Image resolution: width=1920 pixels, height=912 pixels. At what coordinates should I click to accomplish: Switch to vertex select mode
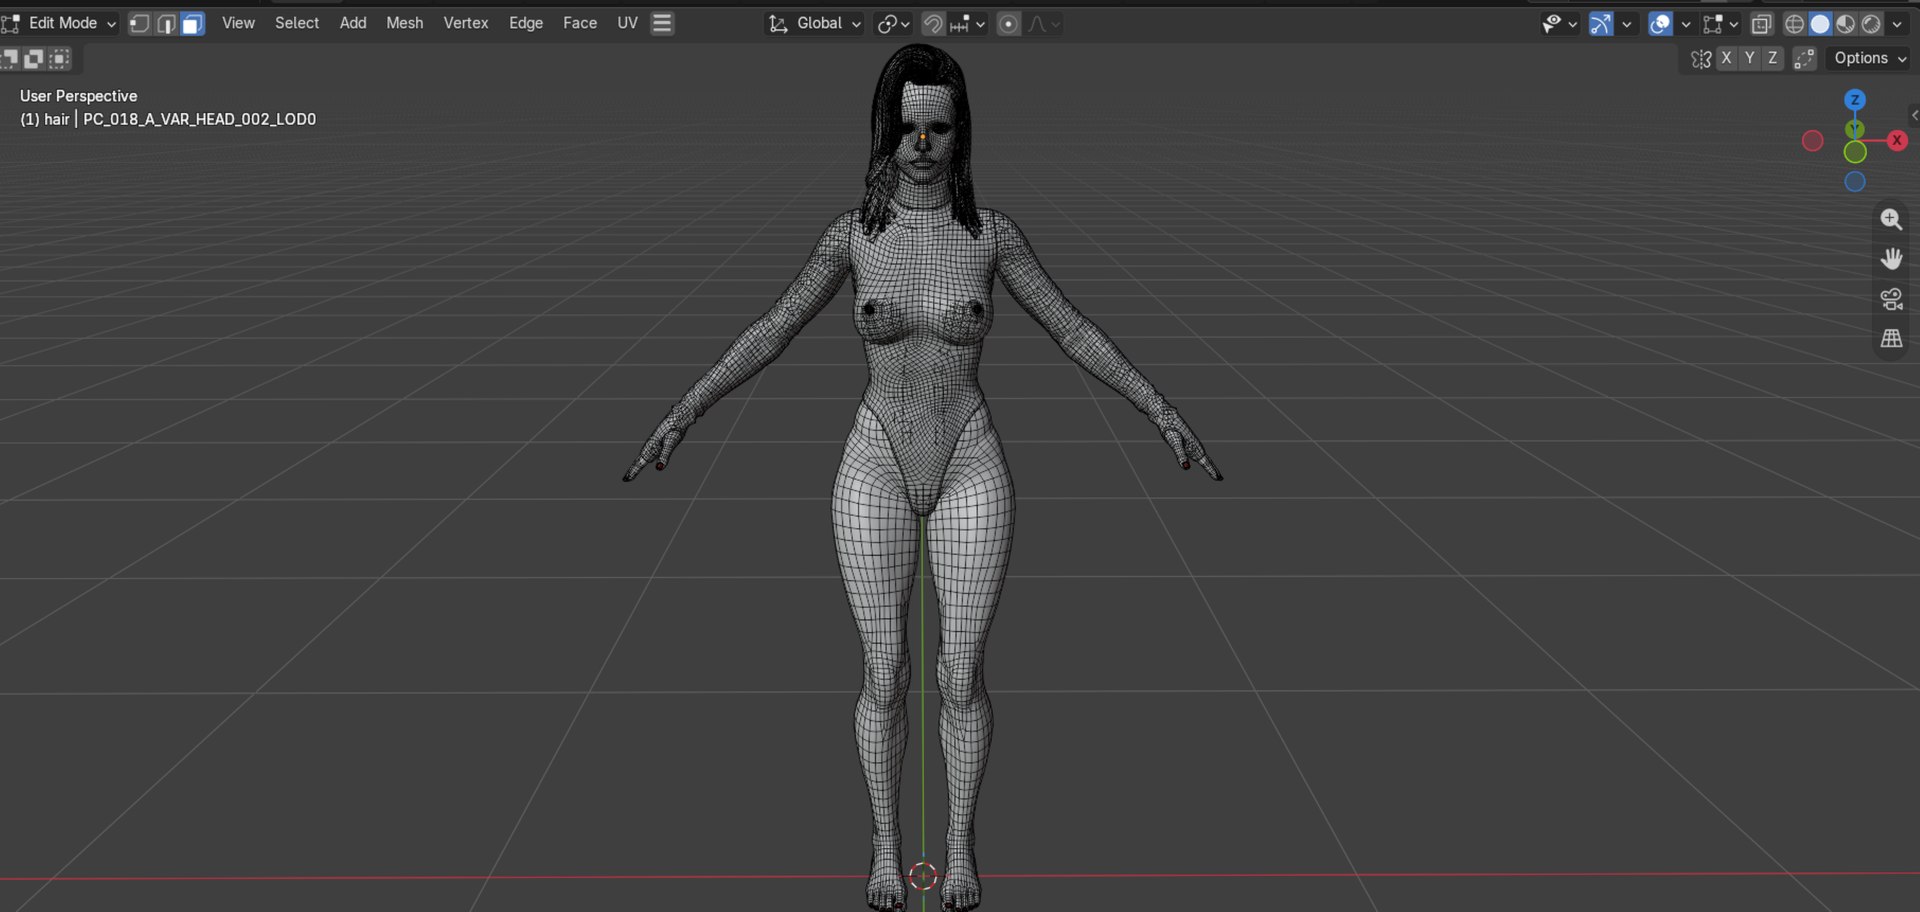pos(140,23)
